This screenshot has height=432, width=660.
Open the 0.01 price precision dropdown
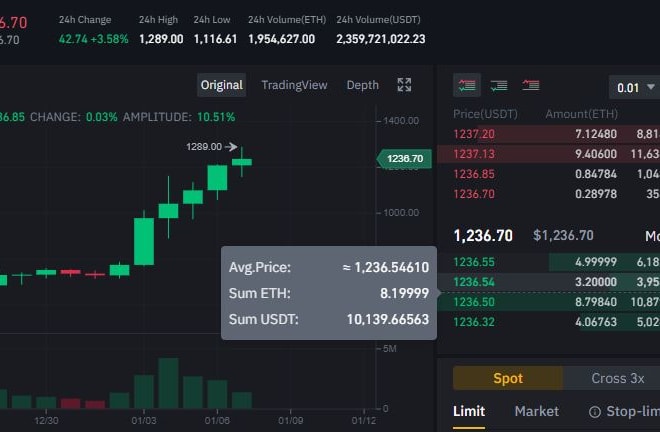tap(636, 88)
